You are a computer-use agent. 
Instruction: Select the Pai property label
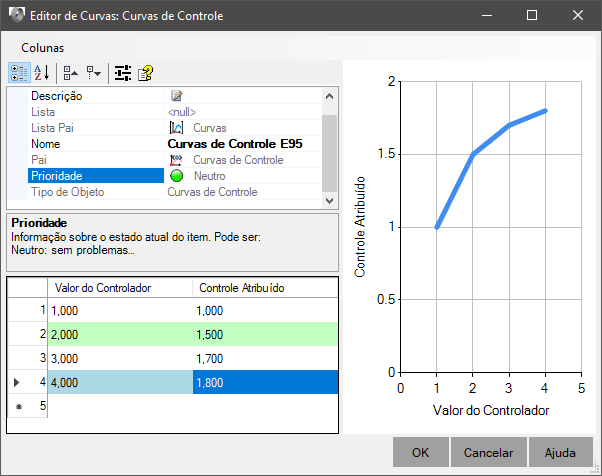pos(39,160)
